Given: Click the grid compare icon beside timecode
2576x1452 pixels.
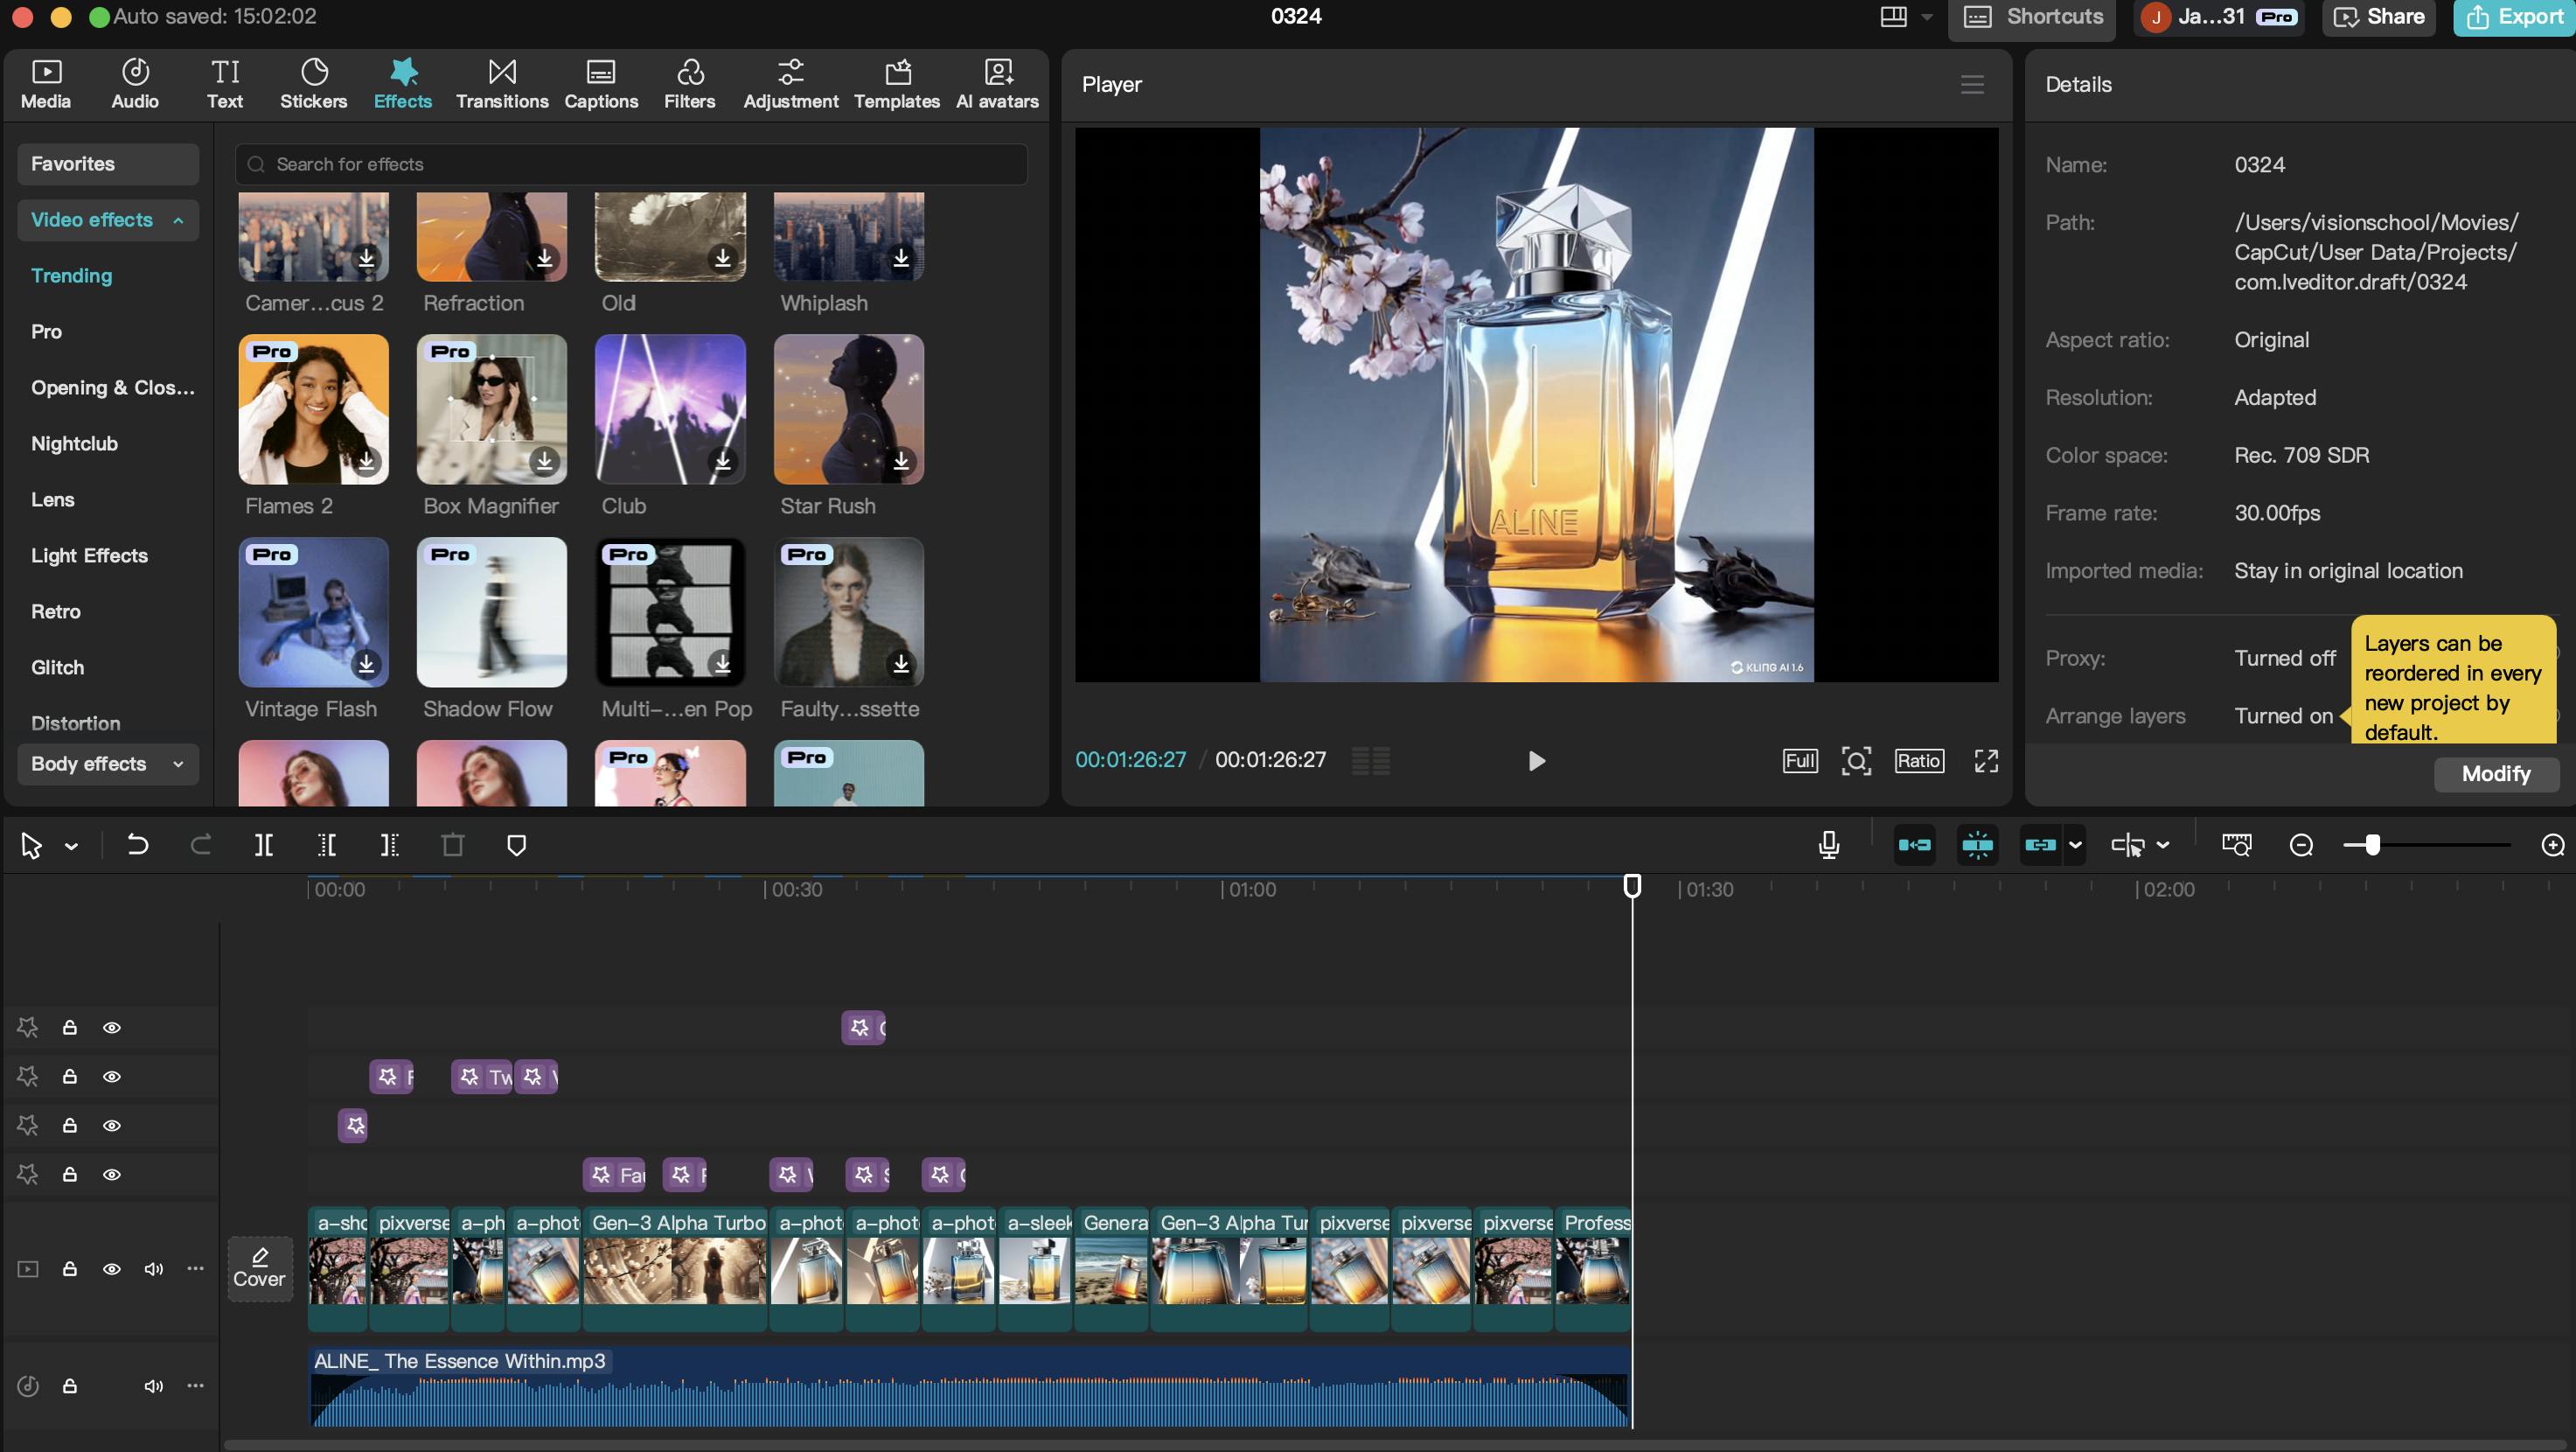Looking at the screenshot, I should [x=1370, y=761].
